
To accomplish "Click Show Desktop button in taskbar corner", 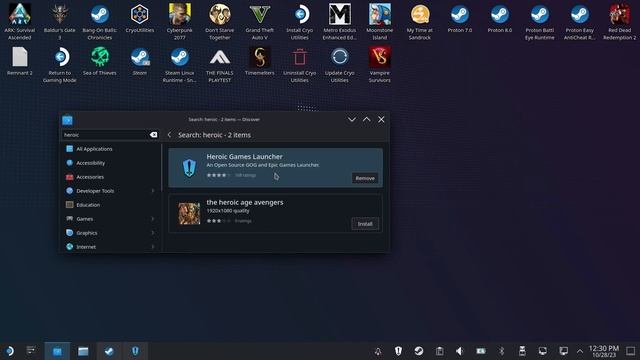I will 631,351.
